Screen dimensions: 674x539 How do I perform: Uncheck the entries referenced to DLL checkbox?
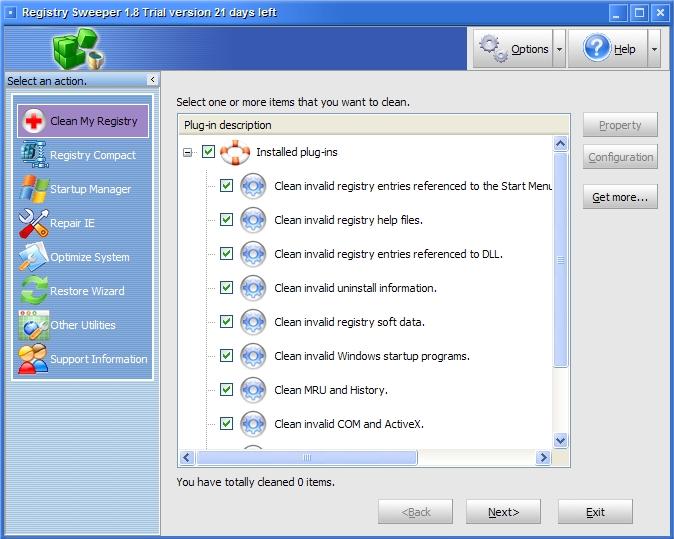coord(227,254)
